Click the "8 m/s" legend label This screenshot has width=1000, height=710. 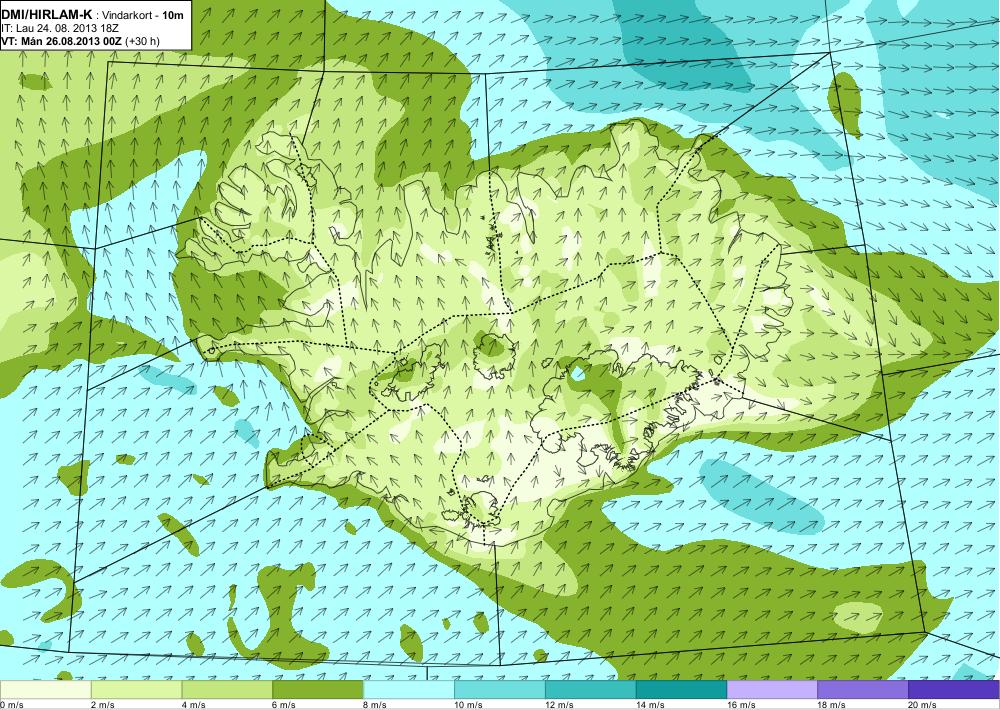click(375, 705)
